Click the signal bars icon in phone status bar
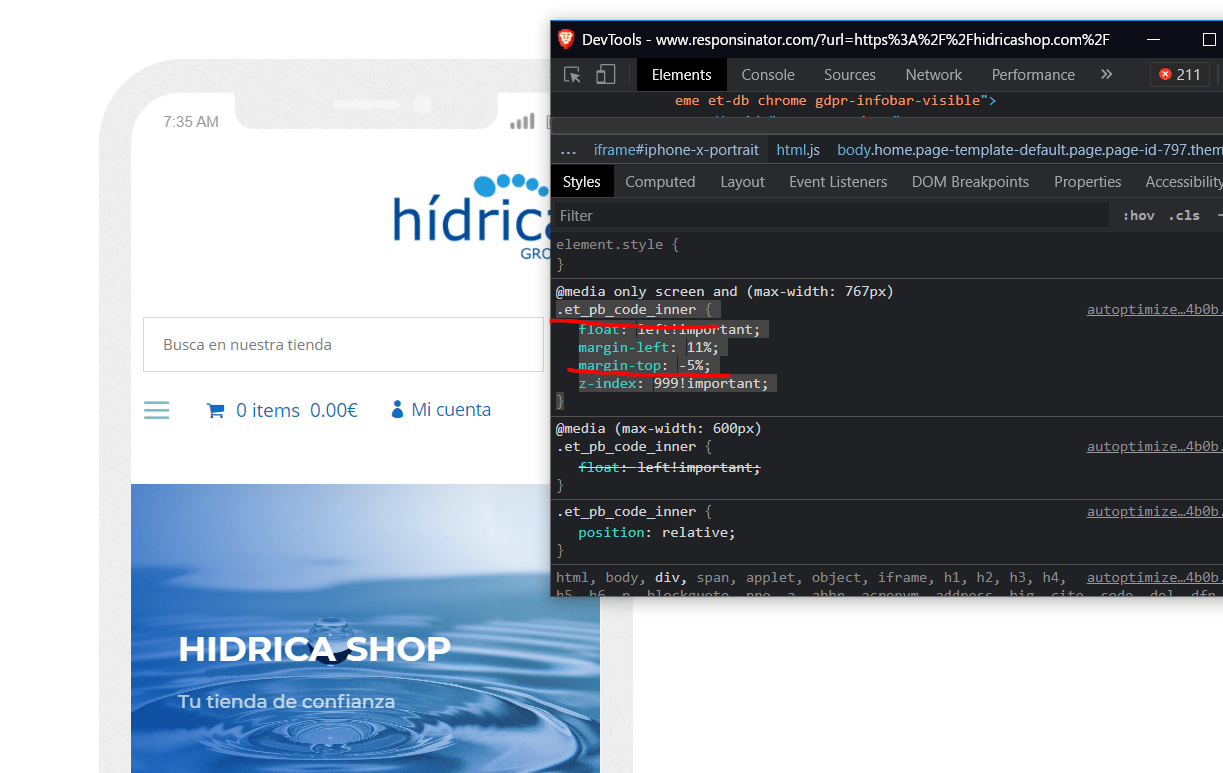The height and width of the screenshot is (773, 1223). coord(522,122)
